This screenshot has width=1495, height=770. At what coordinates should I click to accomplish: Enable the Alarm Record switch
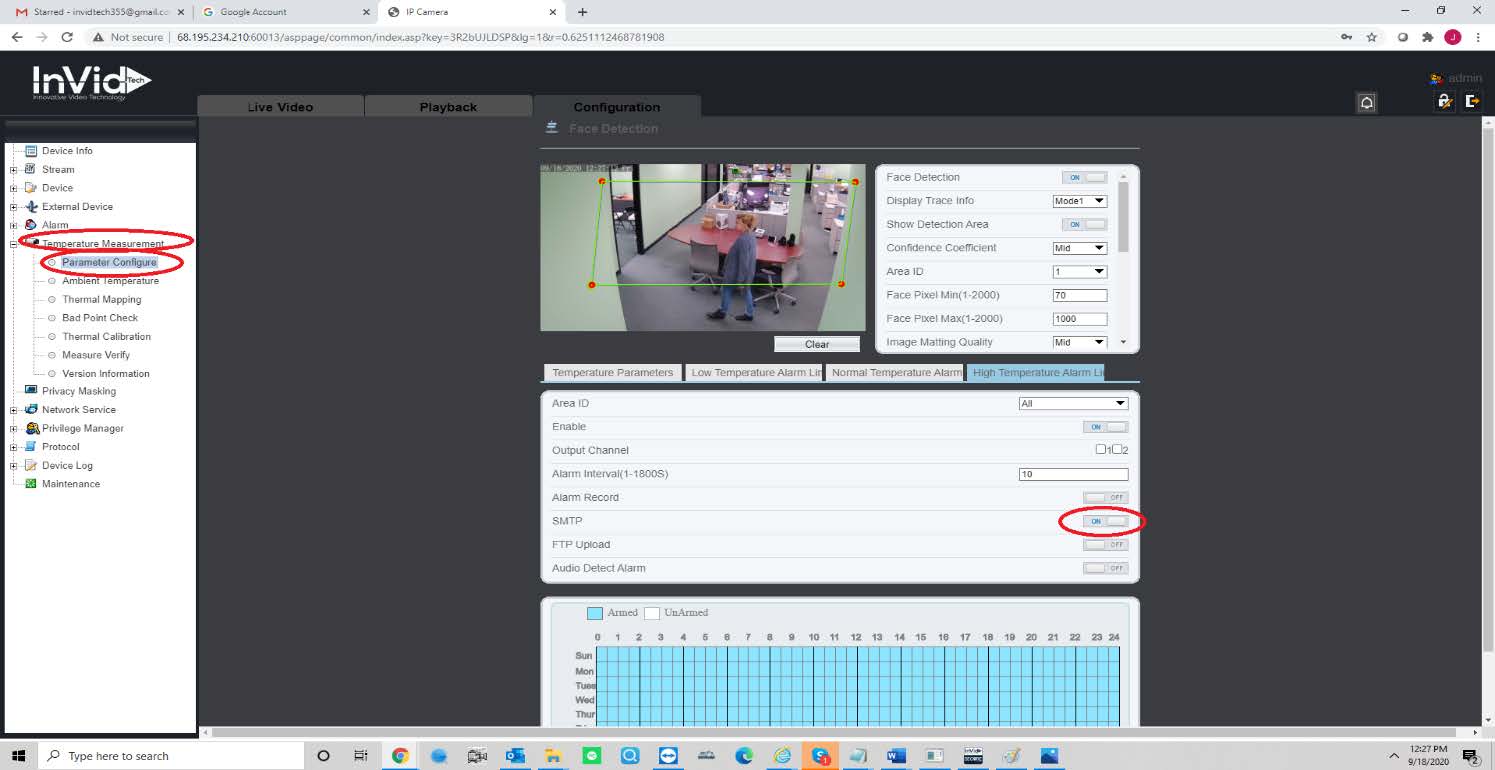click(x=1105, y=497)
